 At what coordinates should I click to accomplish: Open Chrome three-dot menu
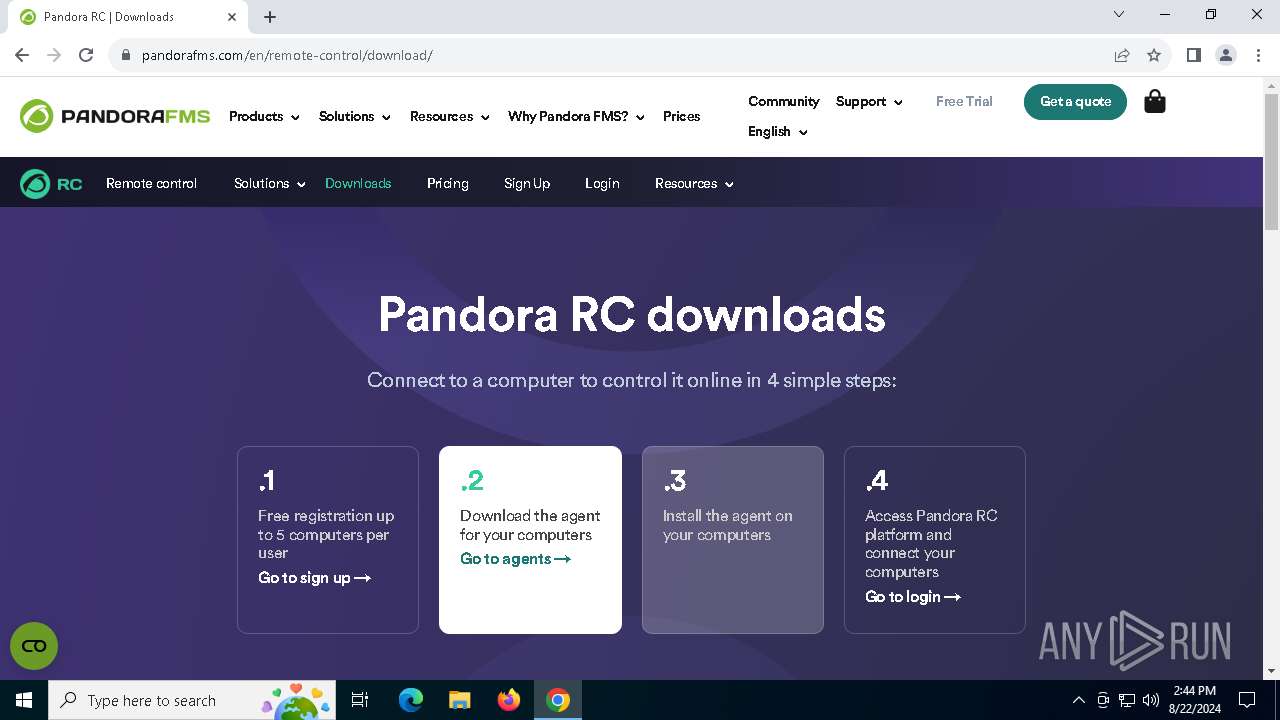tap(1258, 55)
